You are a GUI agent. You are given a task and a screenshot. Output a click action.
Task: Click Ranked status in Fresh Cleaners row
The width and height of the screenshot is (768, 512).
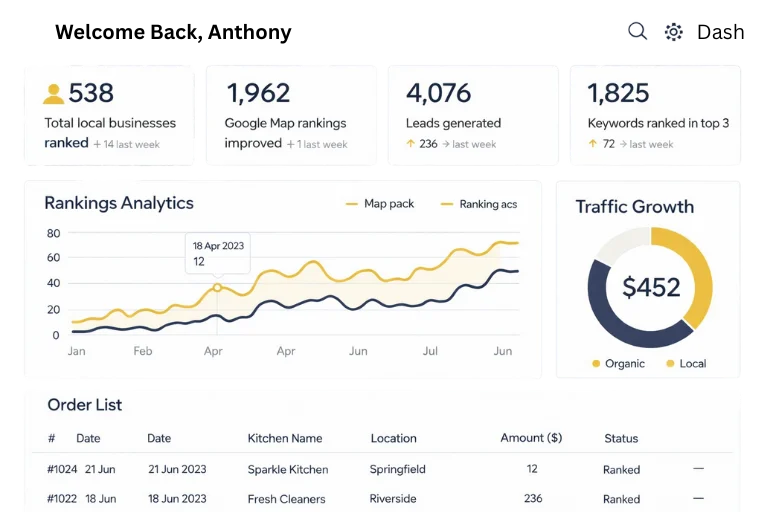coord(622,499)
